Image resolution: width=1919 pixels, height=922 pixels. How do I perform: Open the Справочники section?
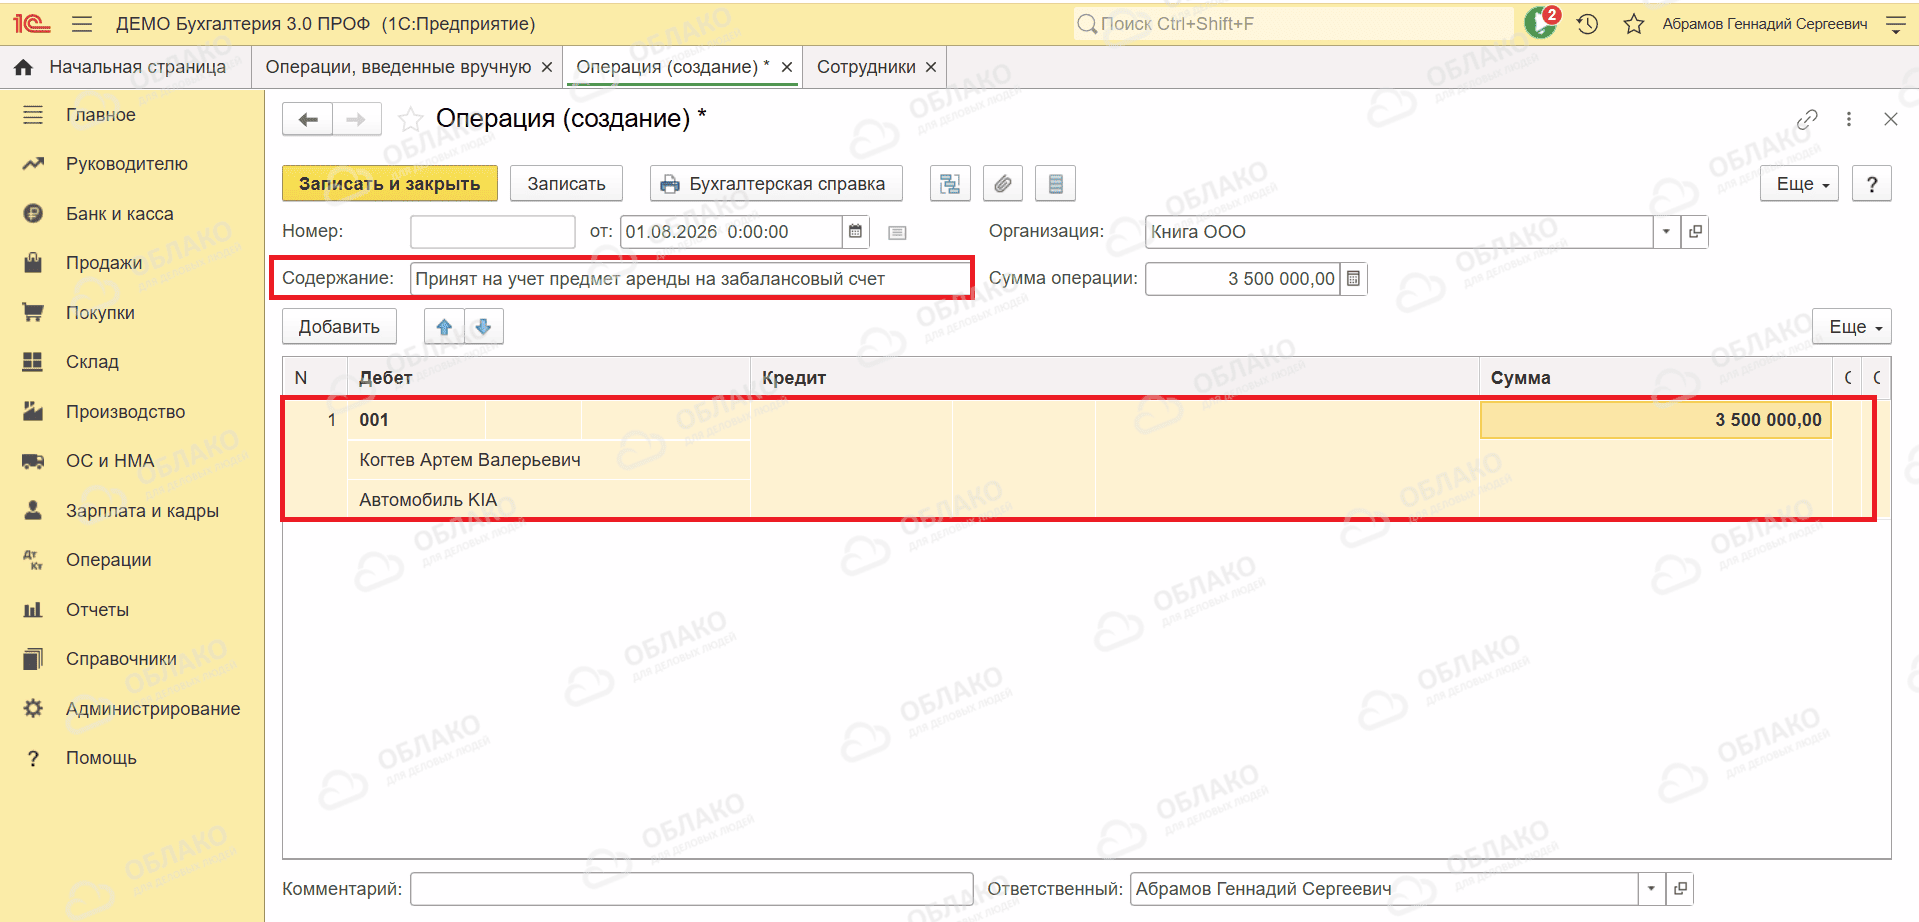pos(132,659)
